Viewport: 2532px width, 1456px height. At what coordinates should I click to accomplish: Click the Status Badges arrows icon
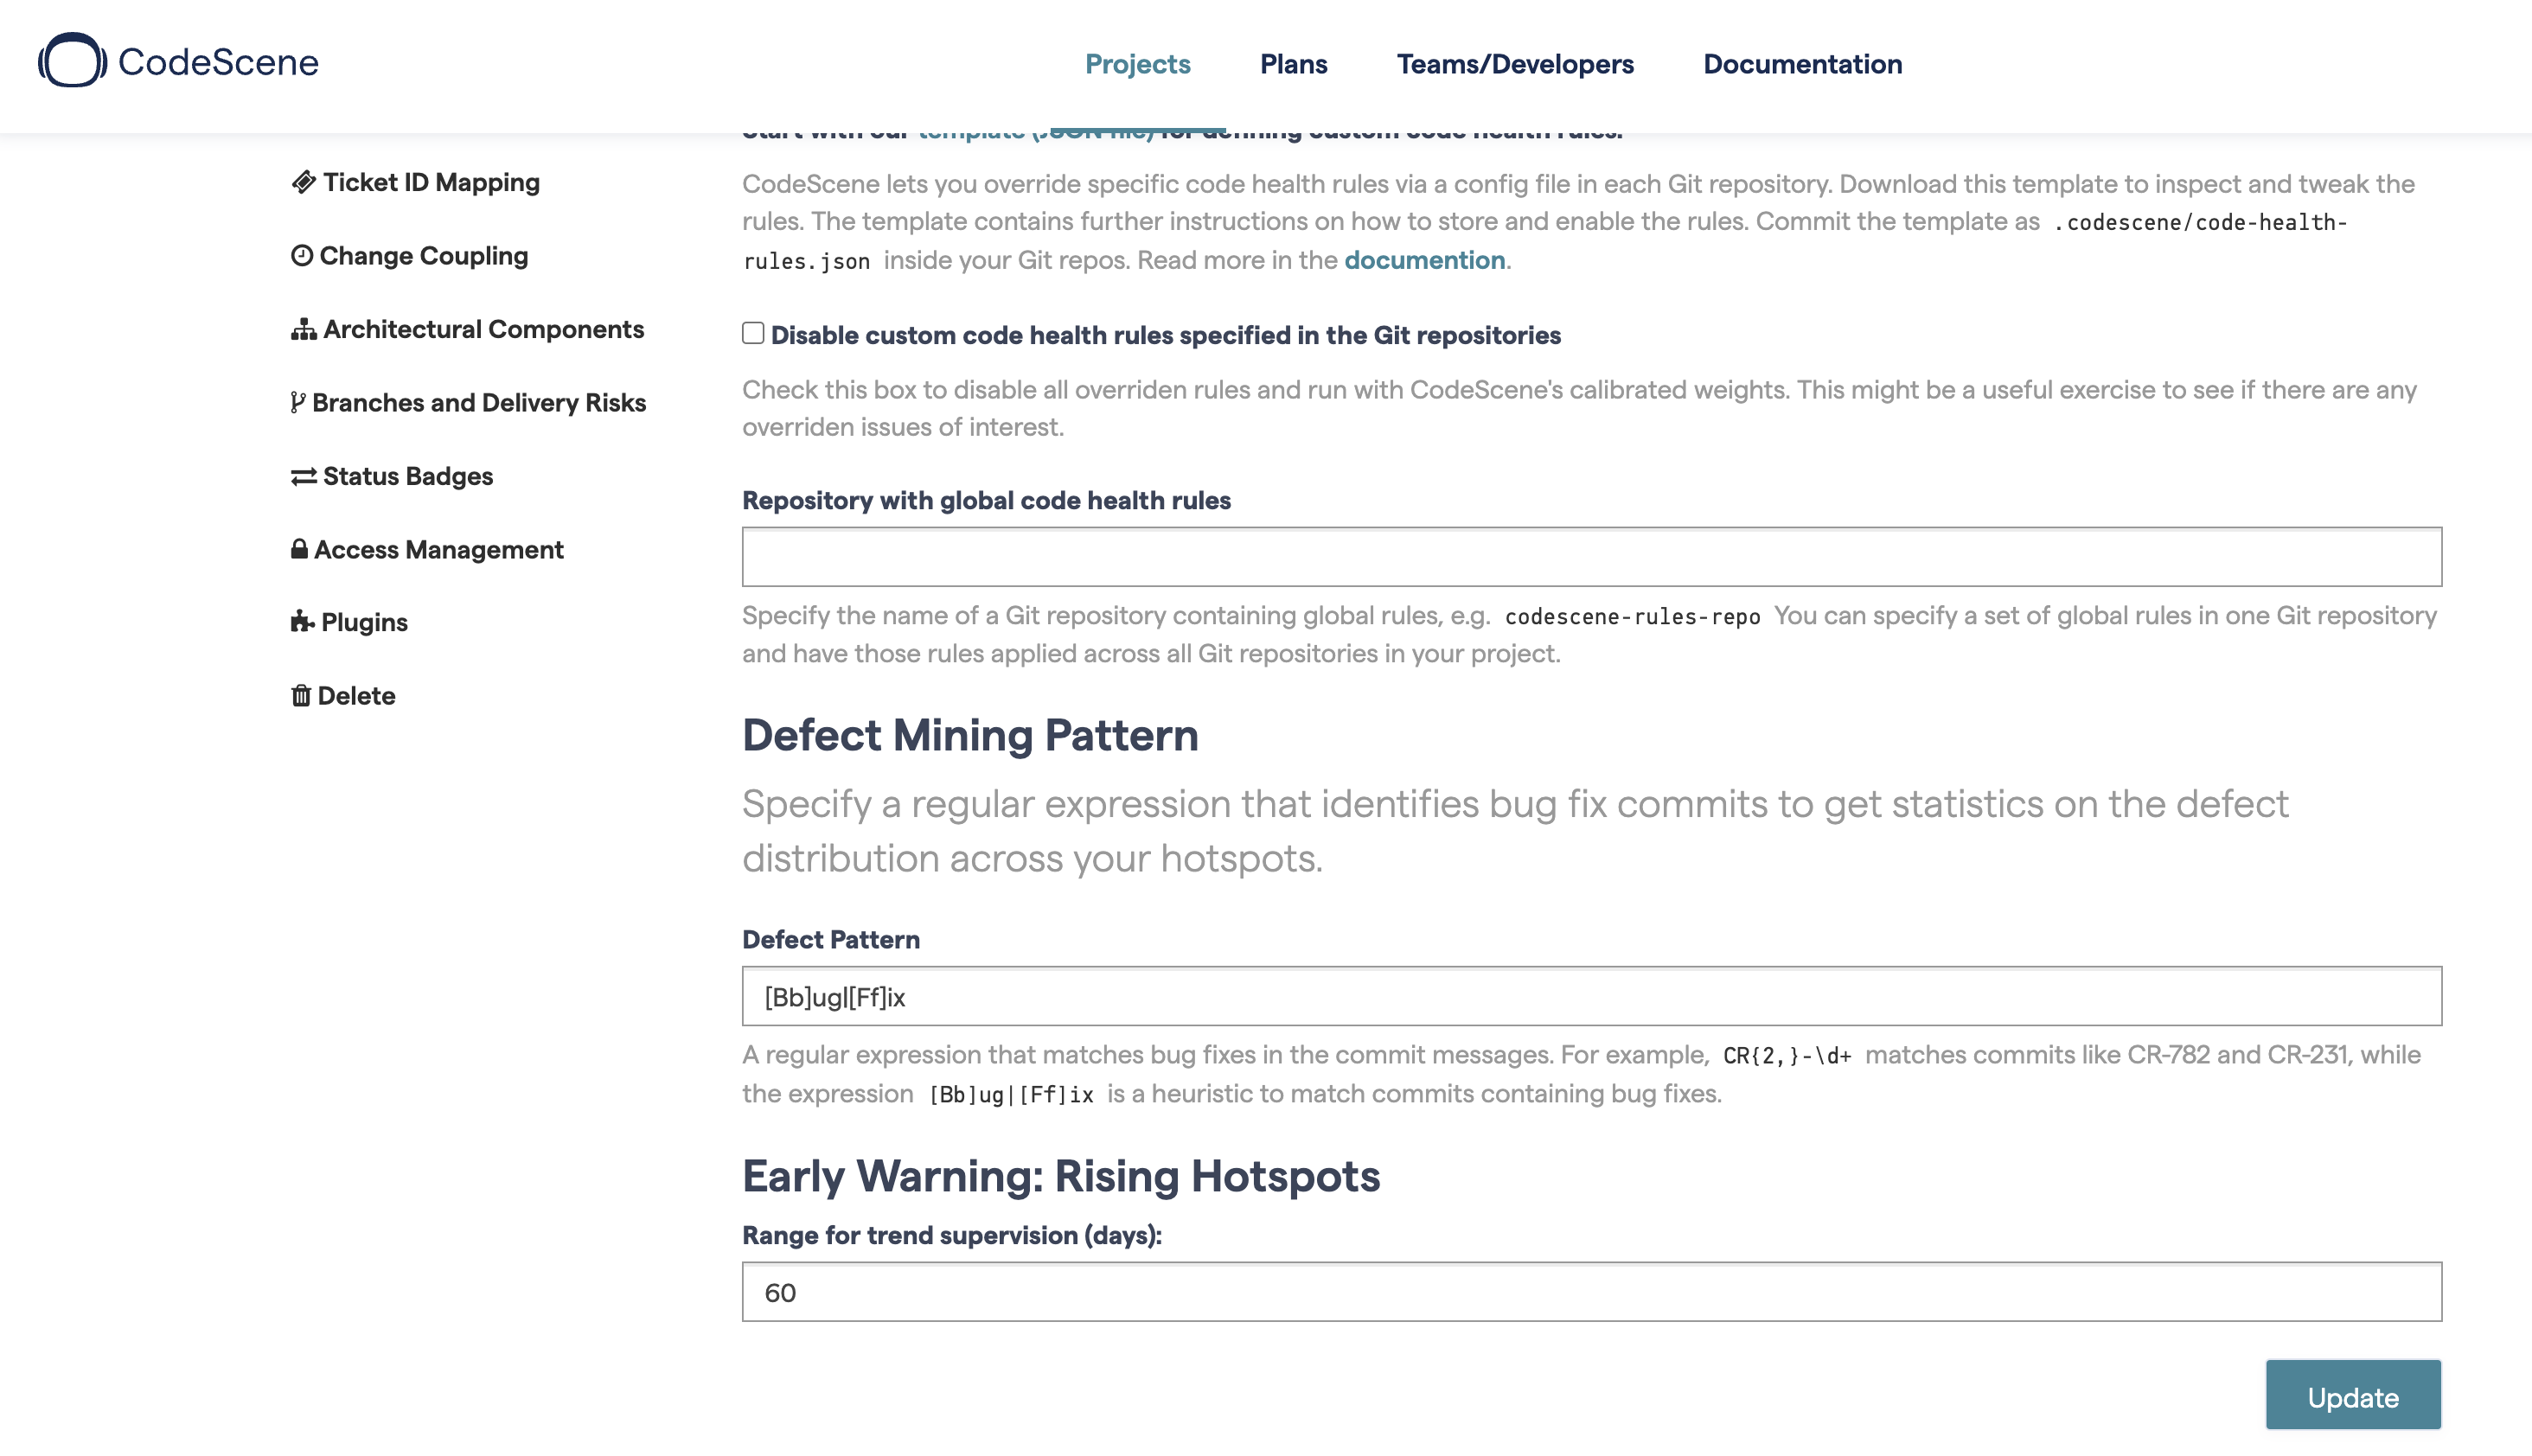point(304,475)
